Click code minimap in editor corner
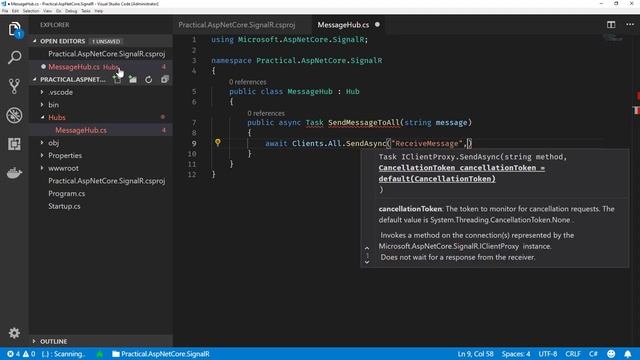Viewport: 640px width, 360px height. pyautogui.click(x=613, y=38)
